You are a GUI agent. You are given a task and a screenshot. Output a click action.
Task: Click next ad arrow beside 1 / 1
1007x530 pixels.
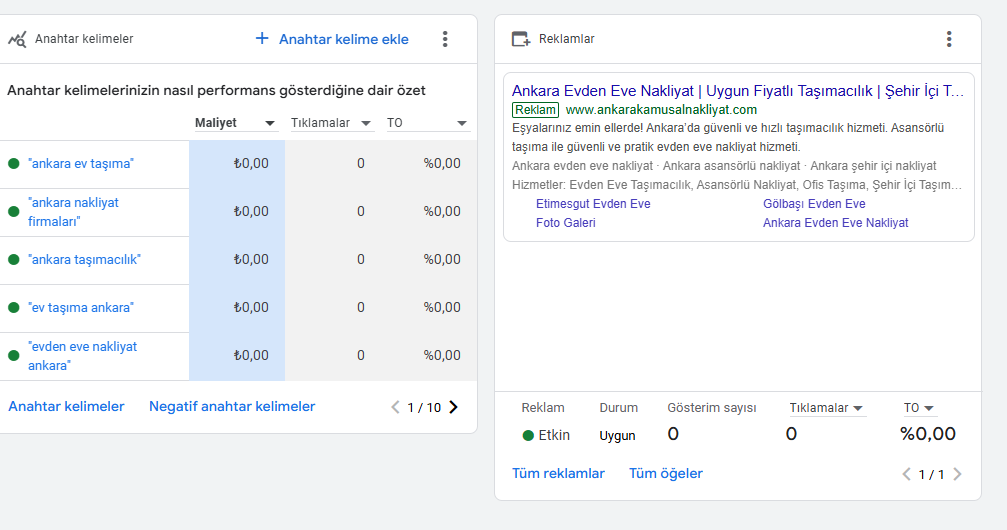(957, 474)
